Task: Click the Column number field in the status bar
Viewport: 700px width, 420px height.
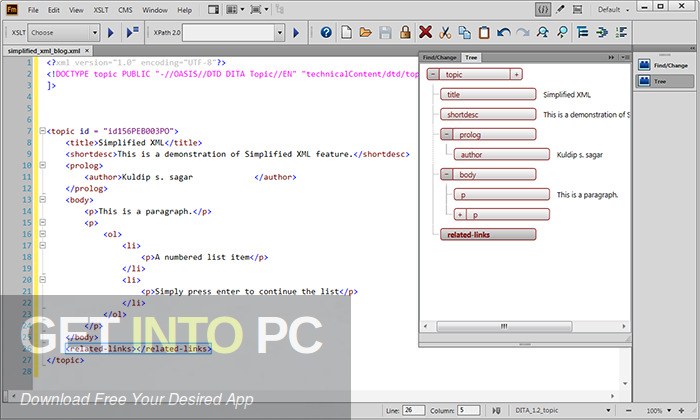Action: coord(469,410)
